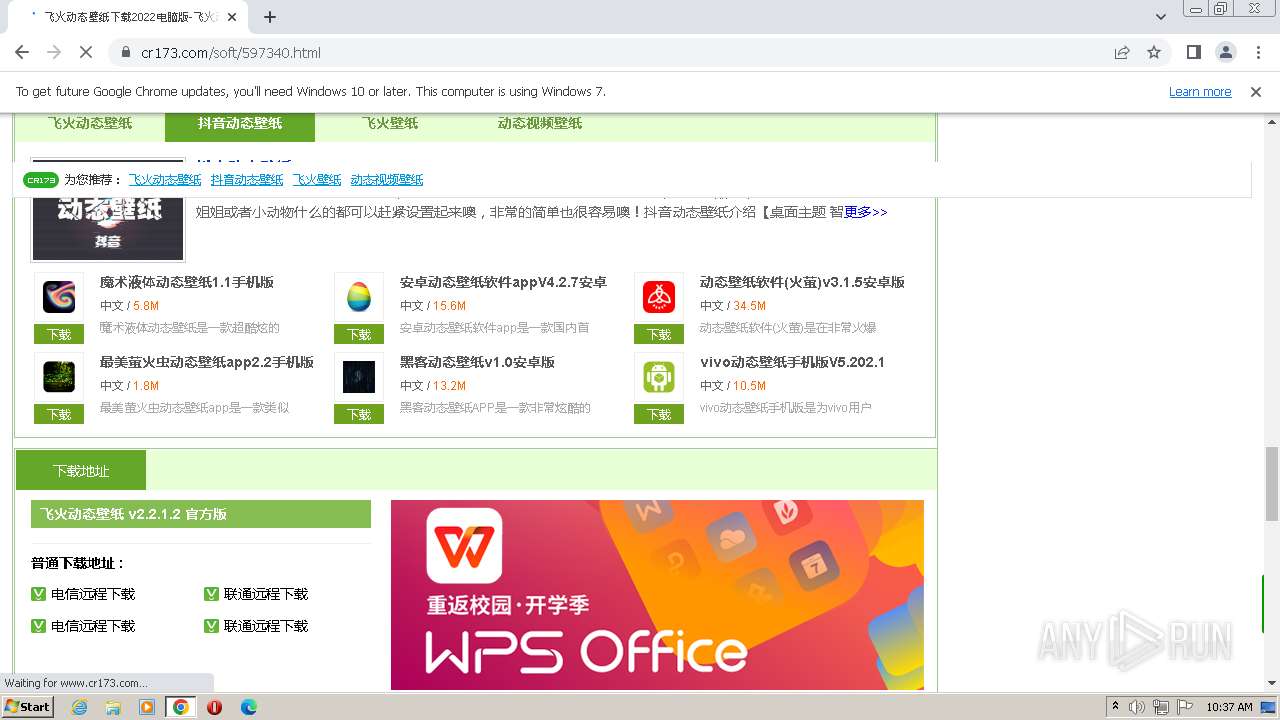
Task: Open Opera from the taskbar
Action: (x=214, y=707)
